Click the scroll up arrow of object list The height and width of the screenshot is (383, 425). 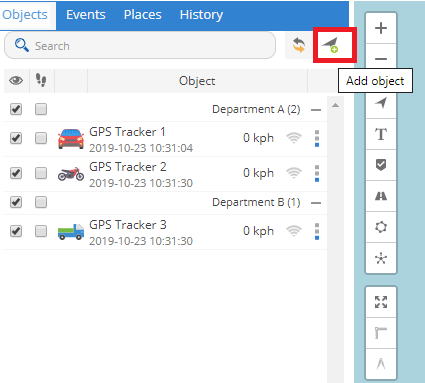[x=335, y=106]
